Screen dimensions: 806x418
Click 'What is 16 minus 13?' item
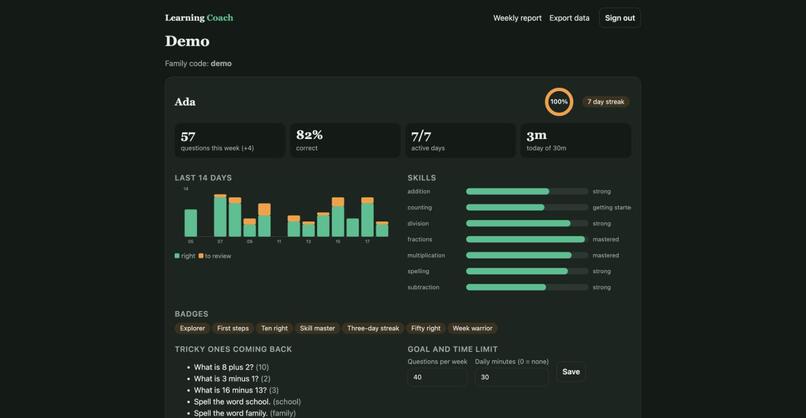236,390
